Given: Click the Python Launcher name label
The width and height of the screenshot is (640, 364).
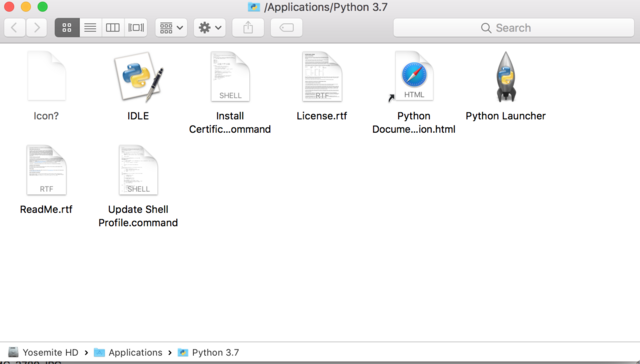Looking at the screenshot, I should 505,116.
